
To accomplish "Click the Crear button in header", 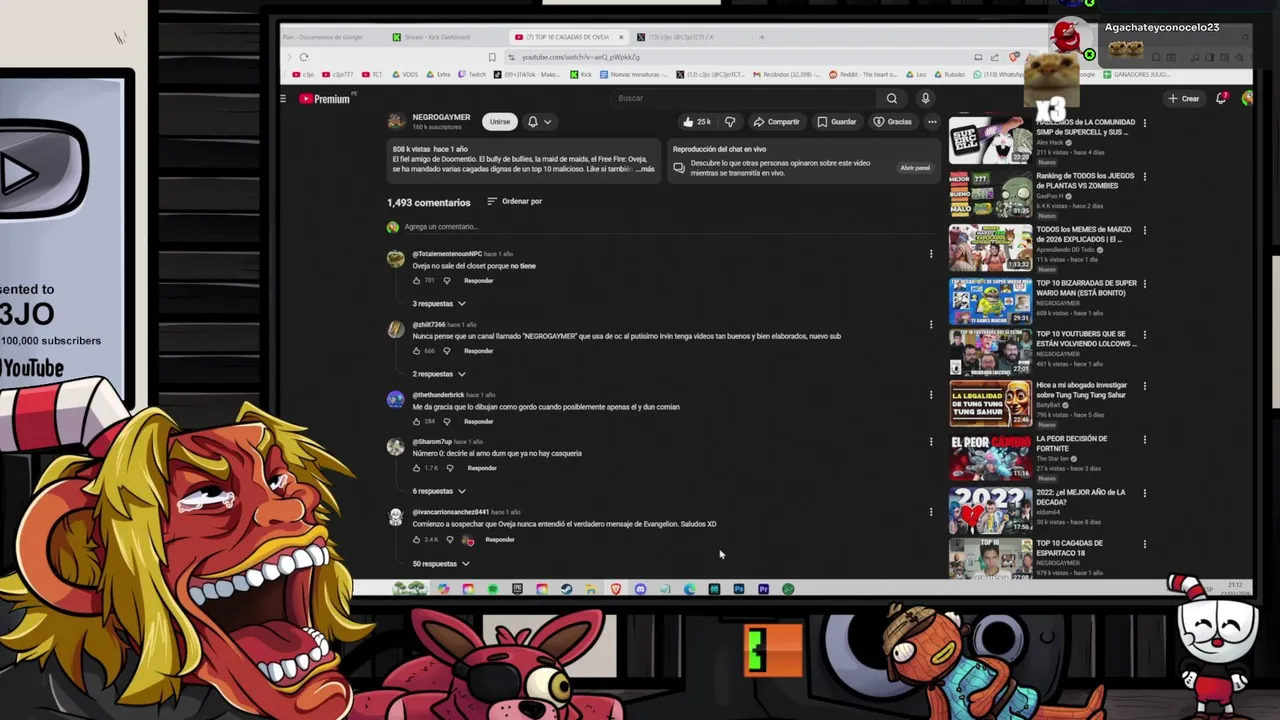I will click(x=1183, y=98).
